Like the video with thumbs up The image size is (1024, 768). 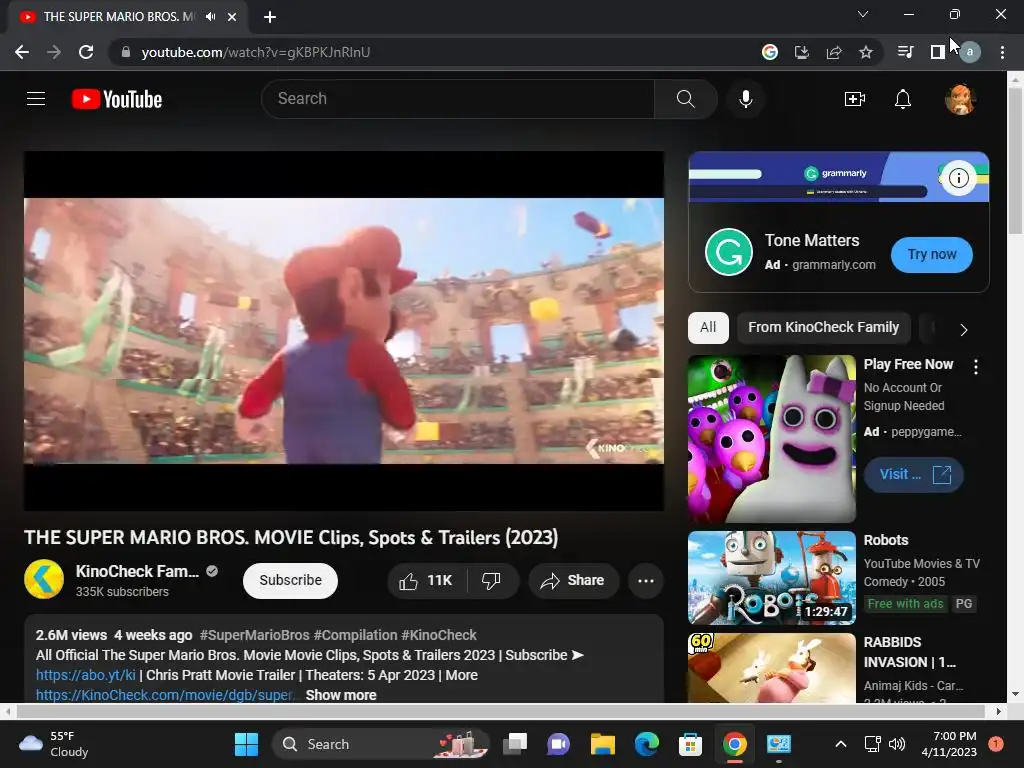427,581
